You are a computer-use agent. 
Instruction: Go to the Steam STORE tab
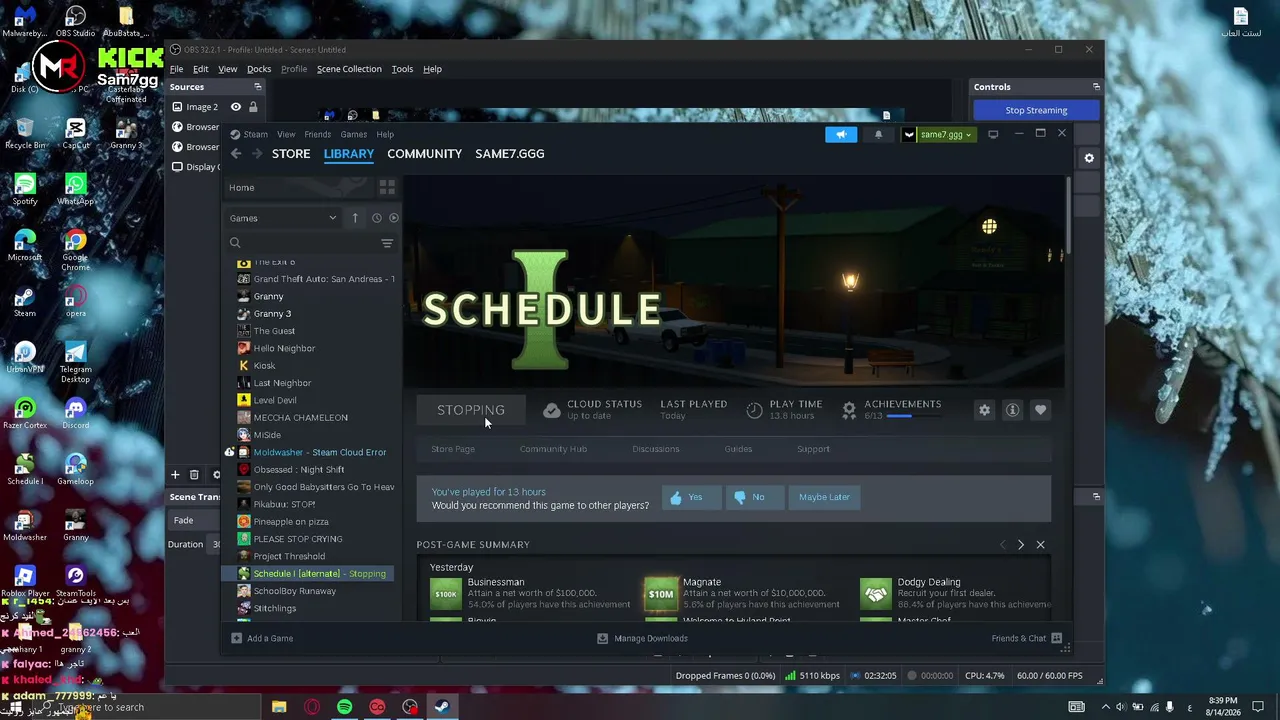pos(291,153)
